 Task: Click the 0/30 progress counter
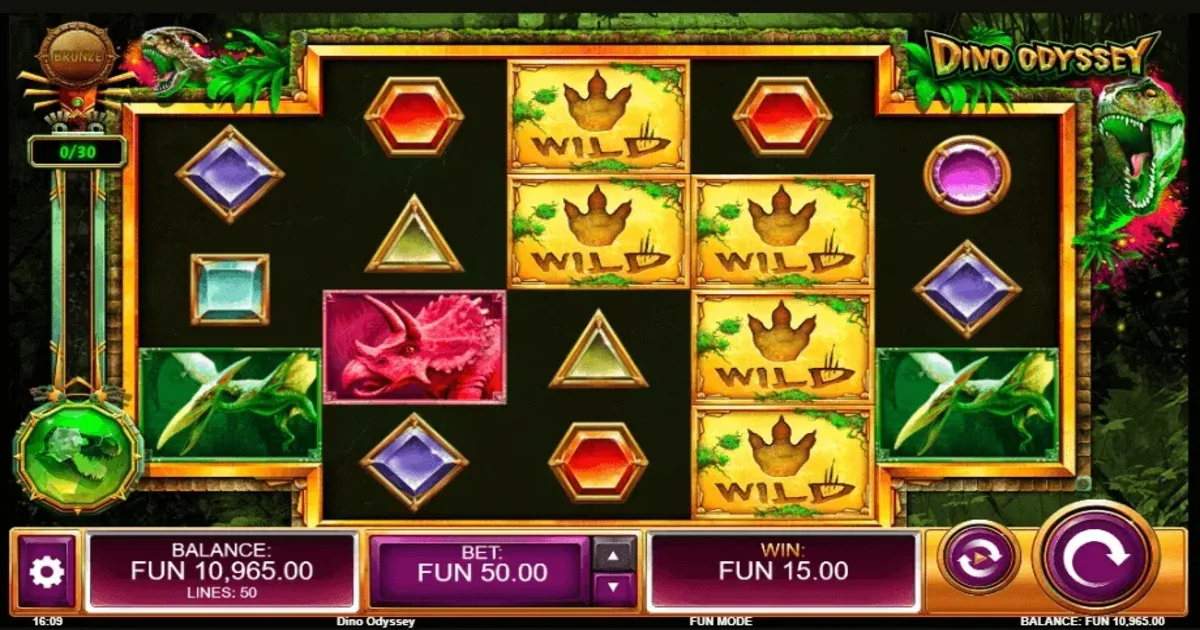[x=78, y=151]
